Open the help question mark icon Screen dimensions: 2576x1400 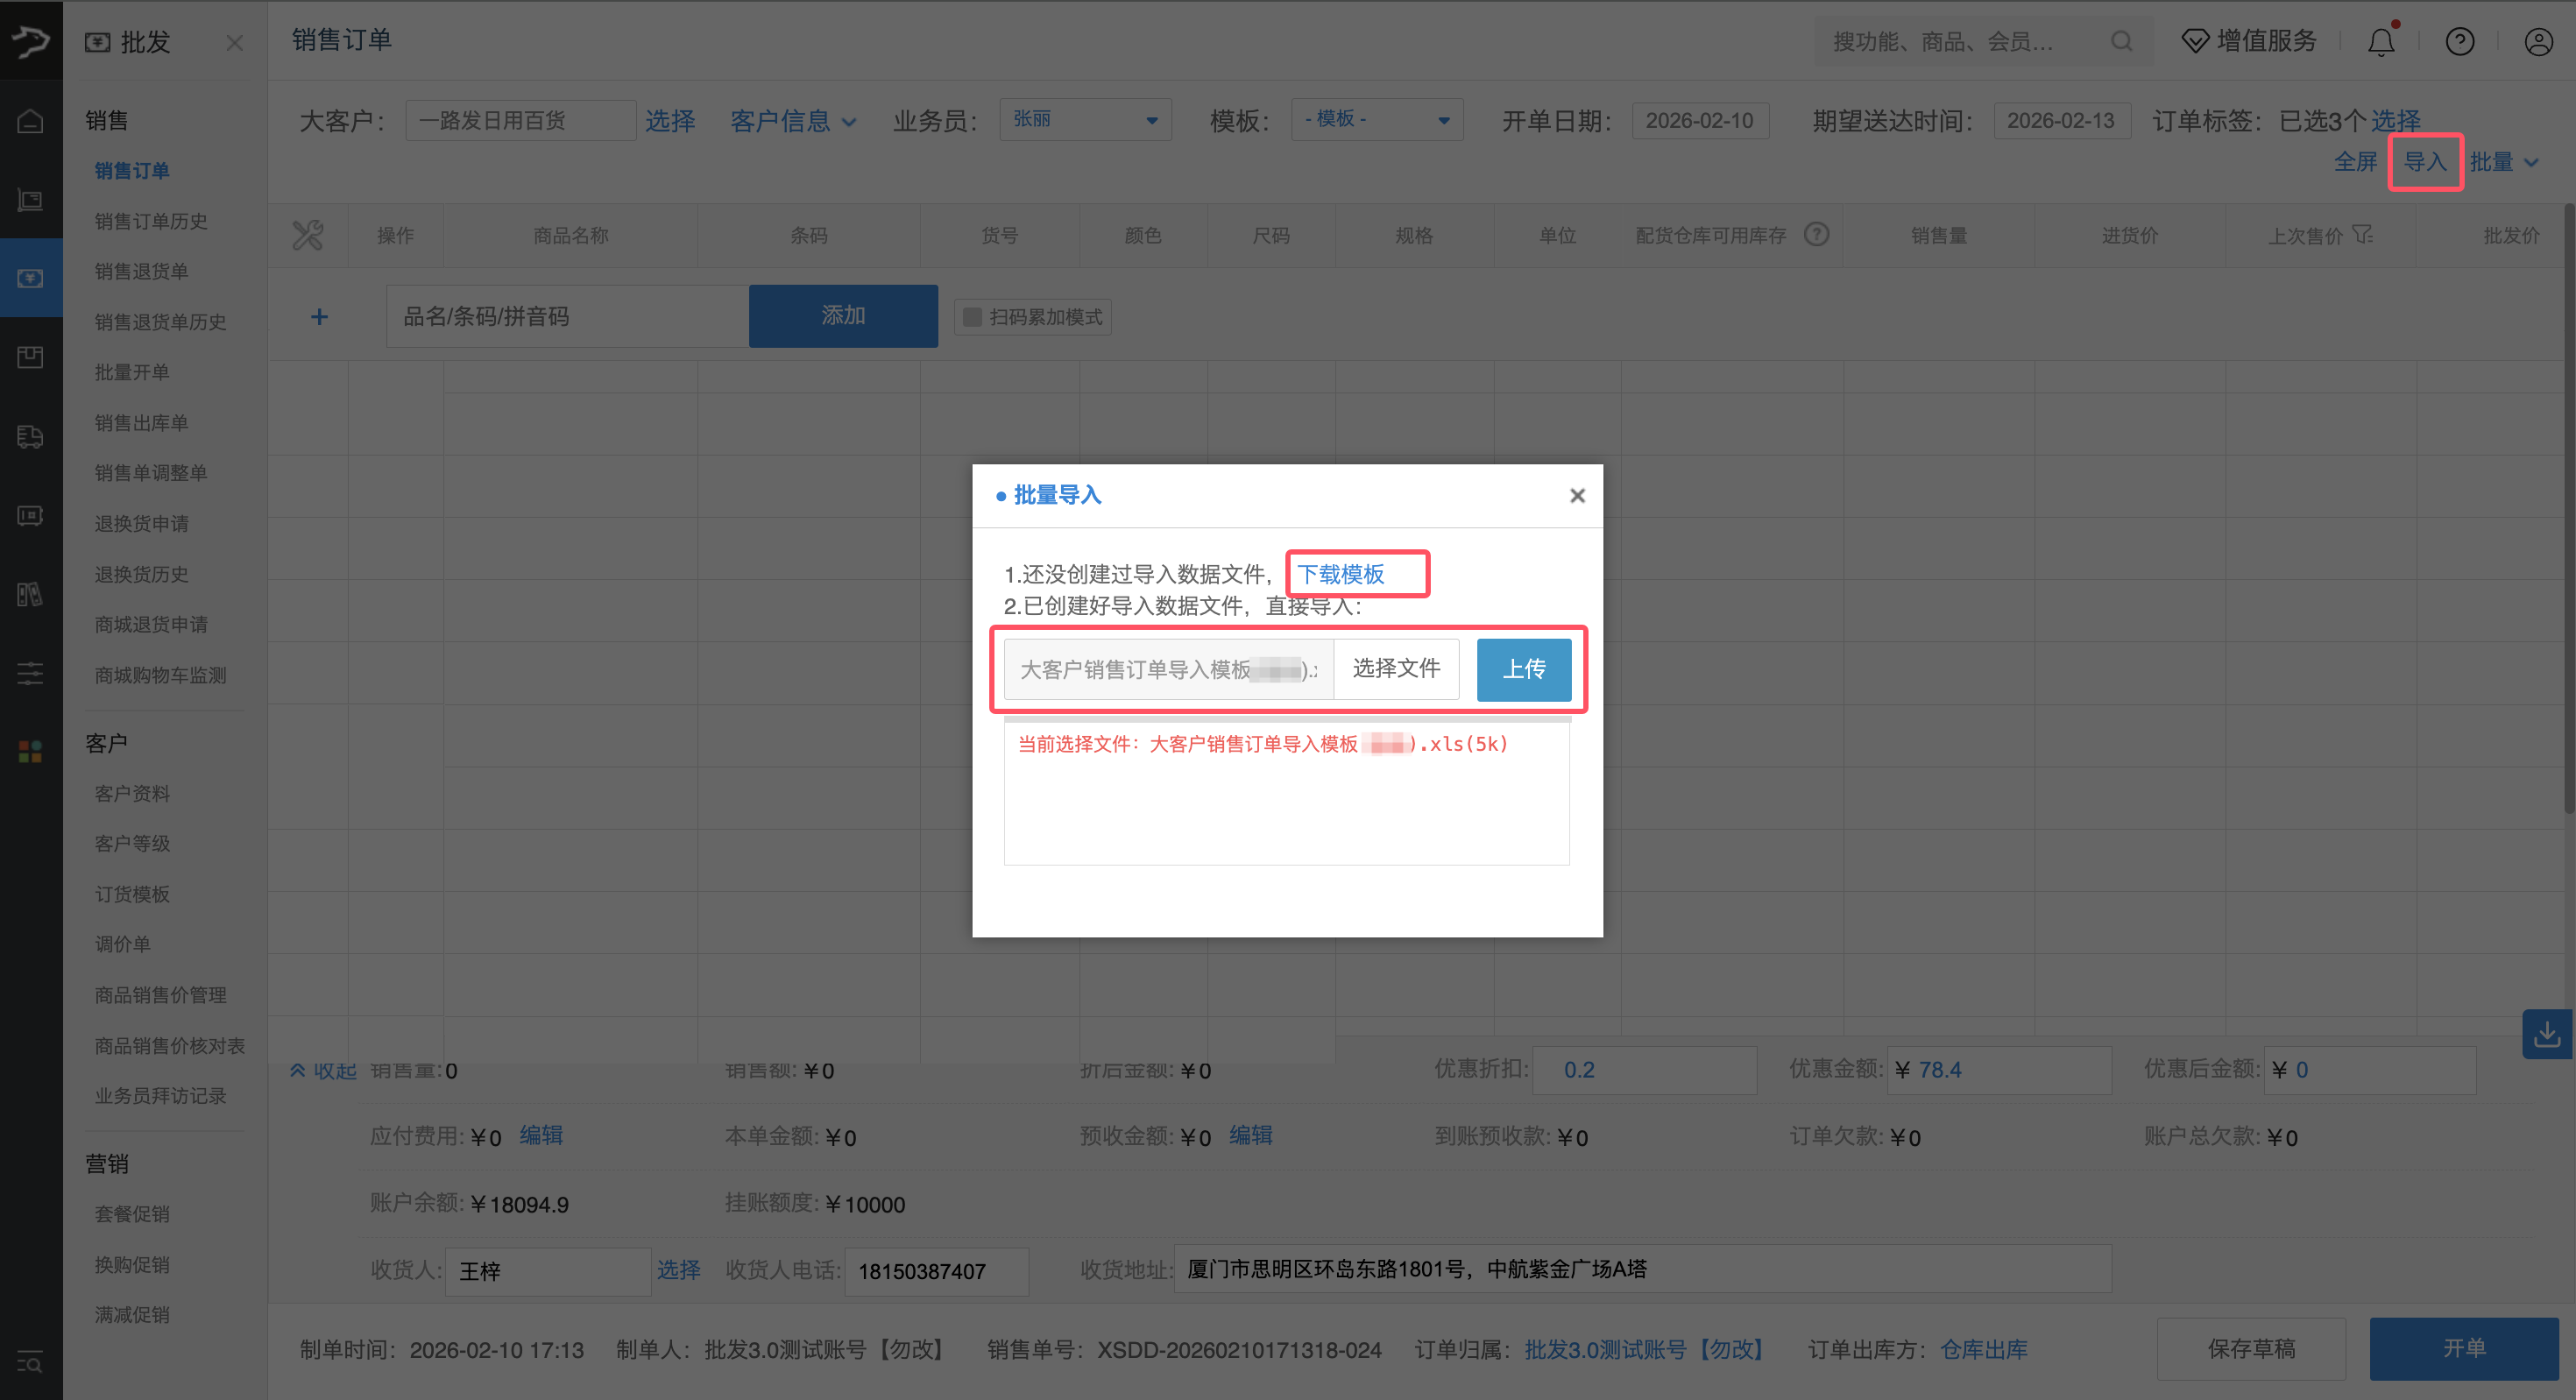[x=2459, y=42]
